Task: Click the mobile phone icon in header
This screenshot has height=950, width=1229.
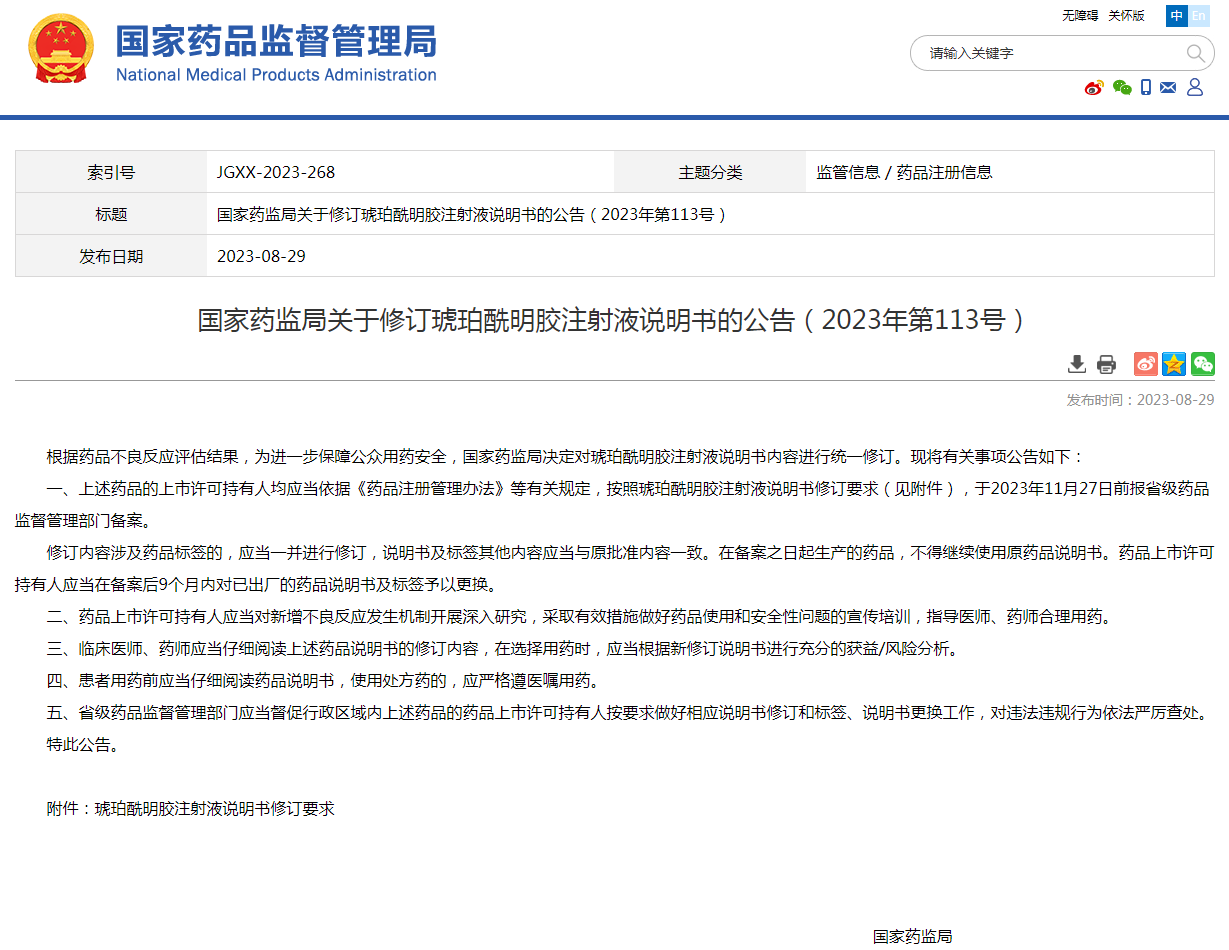Action: tap(1146, 88)
